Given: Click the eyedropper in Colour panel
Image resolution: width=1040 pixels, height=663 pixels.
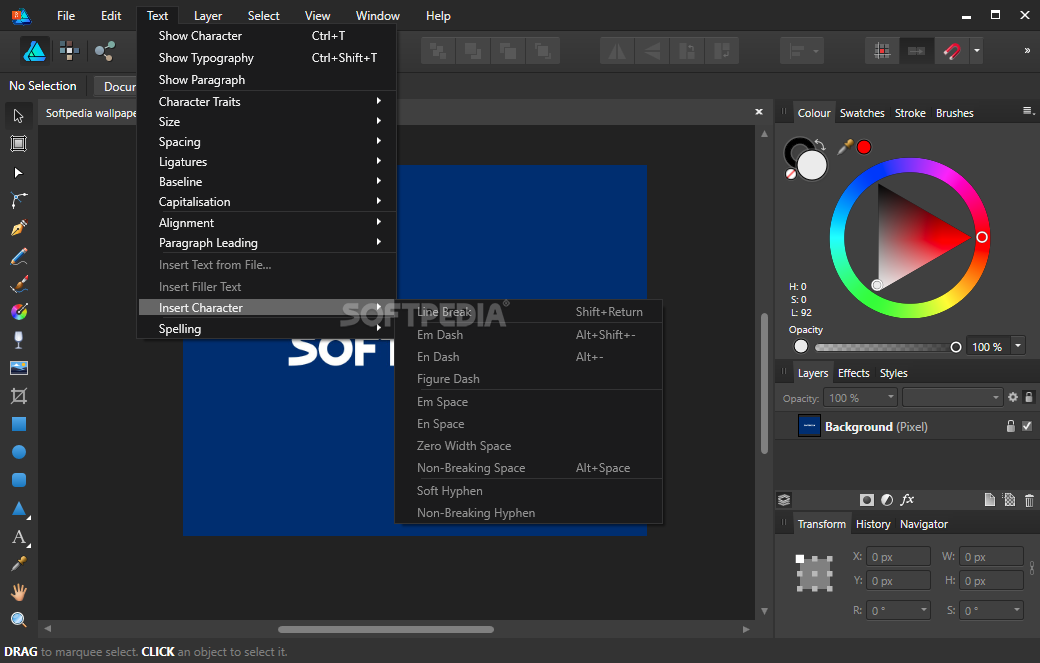Looking at the screenshot, I should [x=844, y=147].
